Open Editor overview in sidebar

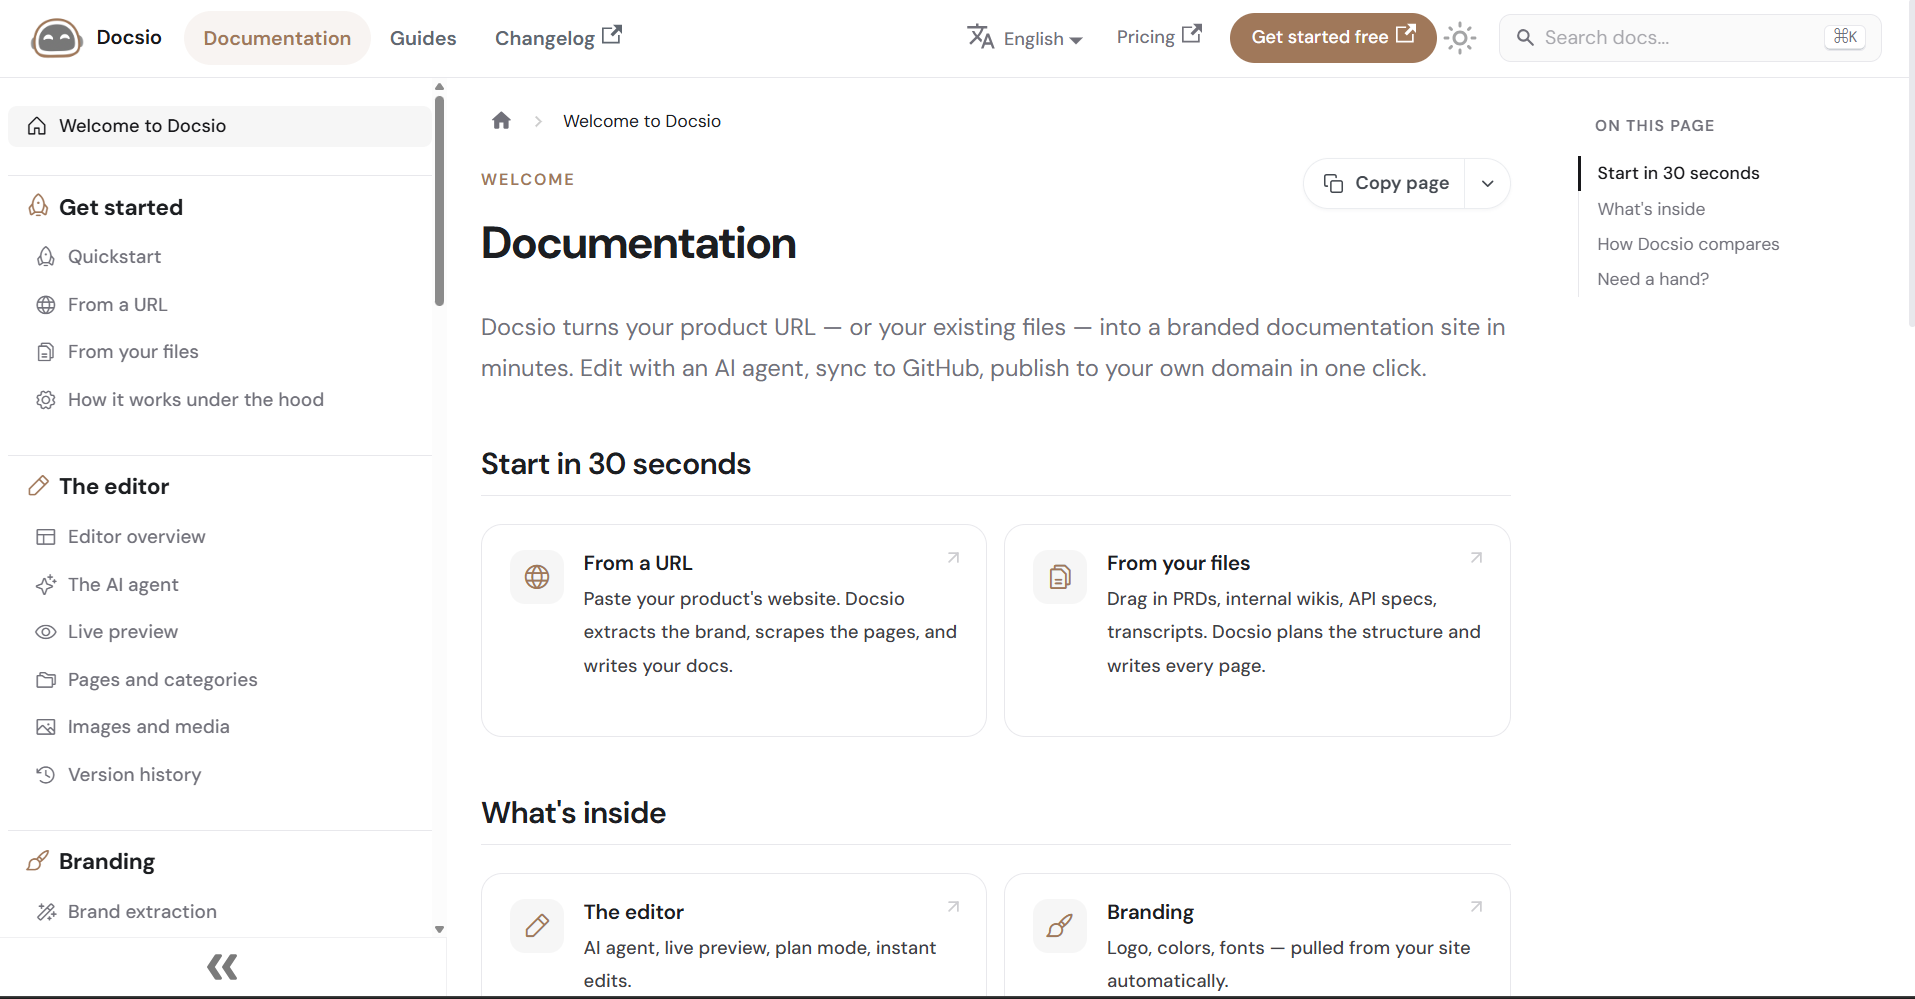click(137, 537)
